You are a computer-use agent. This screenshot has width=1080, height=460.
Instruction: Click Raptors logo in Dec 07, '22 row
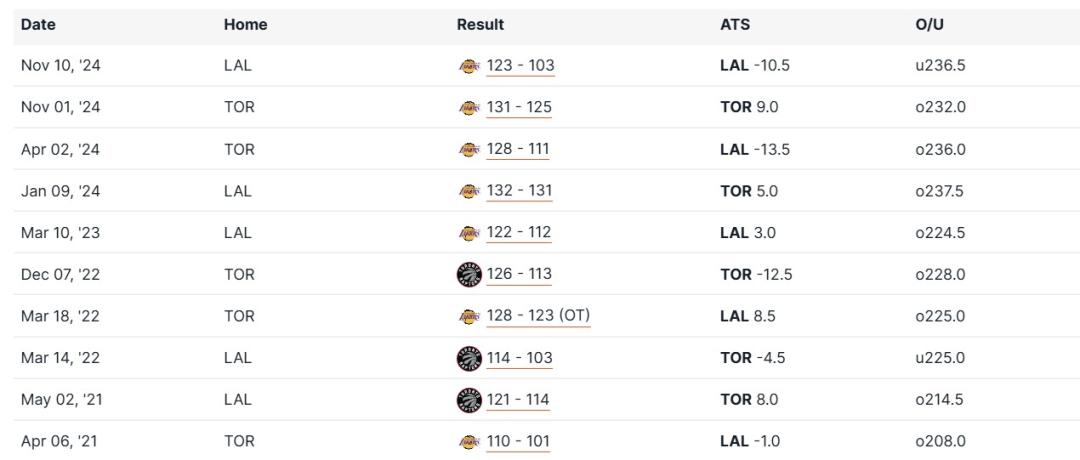[x=468, y=275]
